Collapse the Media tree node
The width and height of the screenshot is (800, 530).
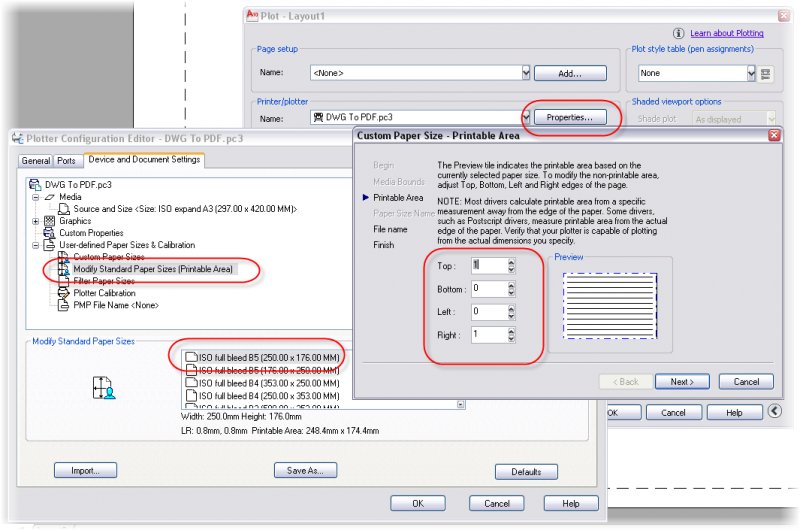click(x=36, y=197)
